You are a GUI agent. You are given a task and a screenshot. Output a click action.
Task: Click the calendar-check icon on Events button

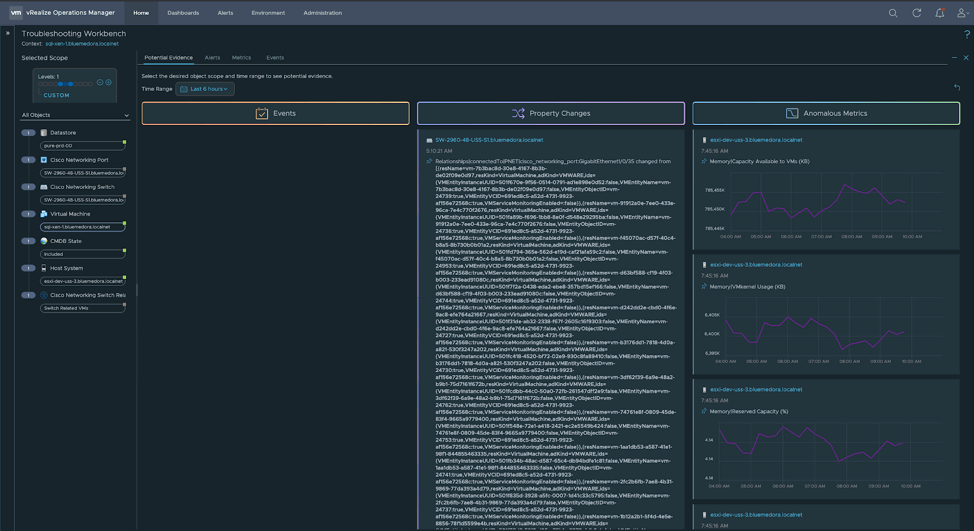point(262,113)
